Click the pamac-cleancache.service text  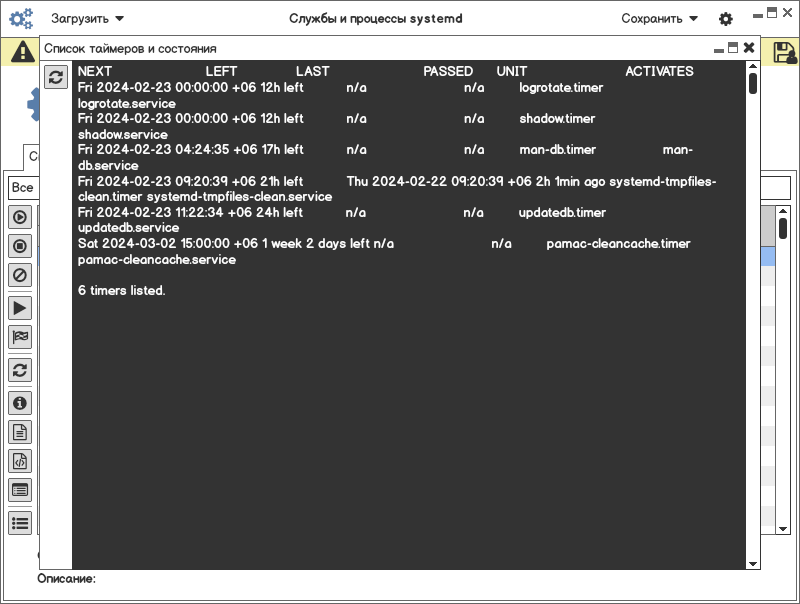(157, 260)
